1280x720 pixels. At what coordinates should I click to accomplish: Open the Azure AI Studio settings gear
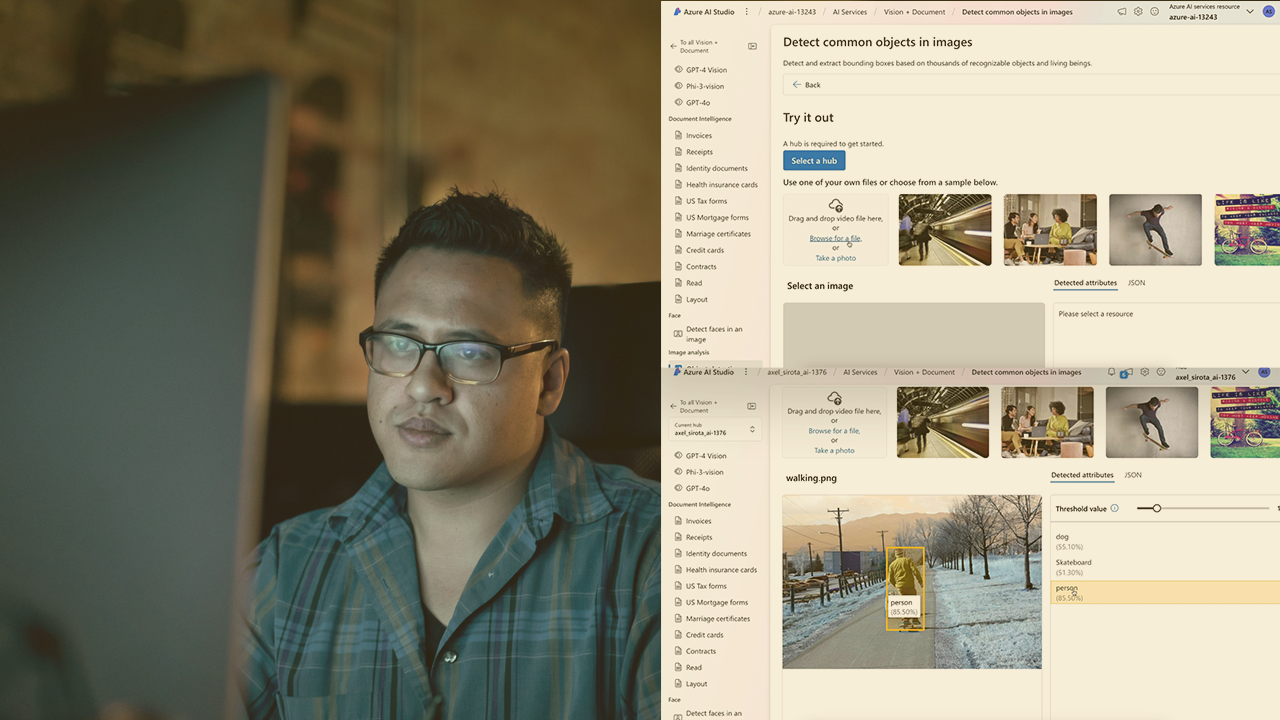(x=1138, y=11)
